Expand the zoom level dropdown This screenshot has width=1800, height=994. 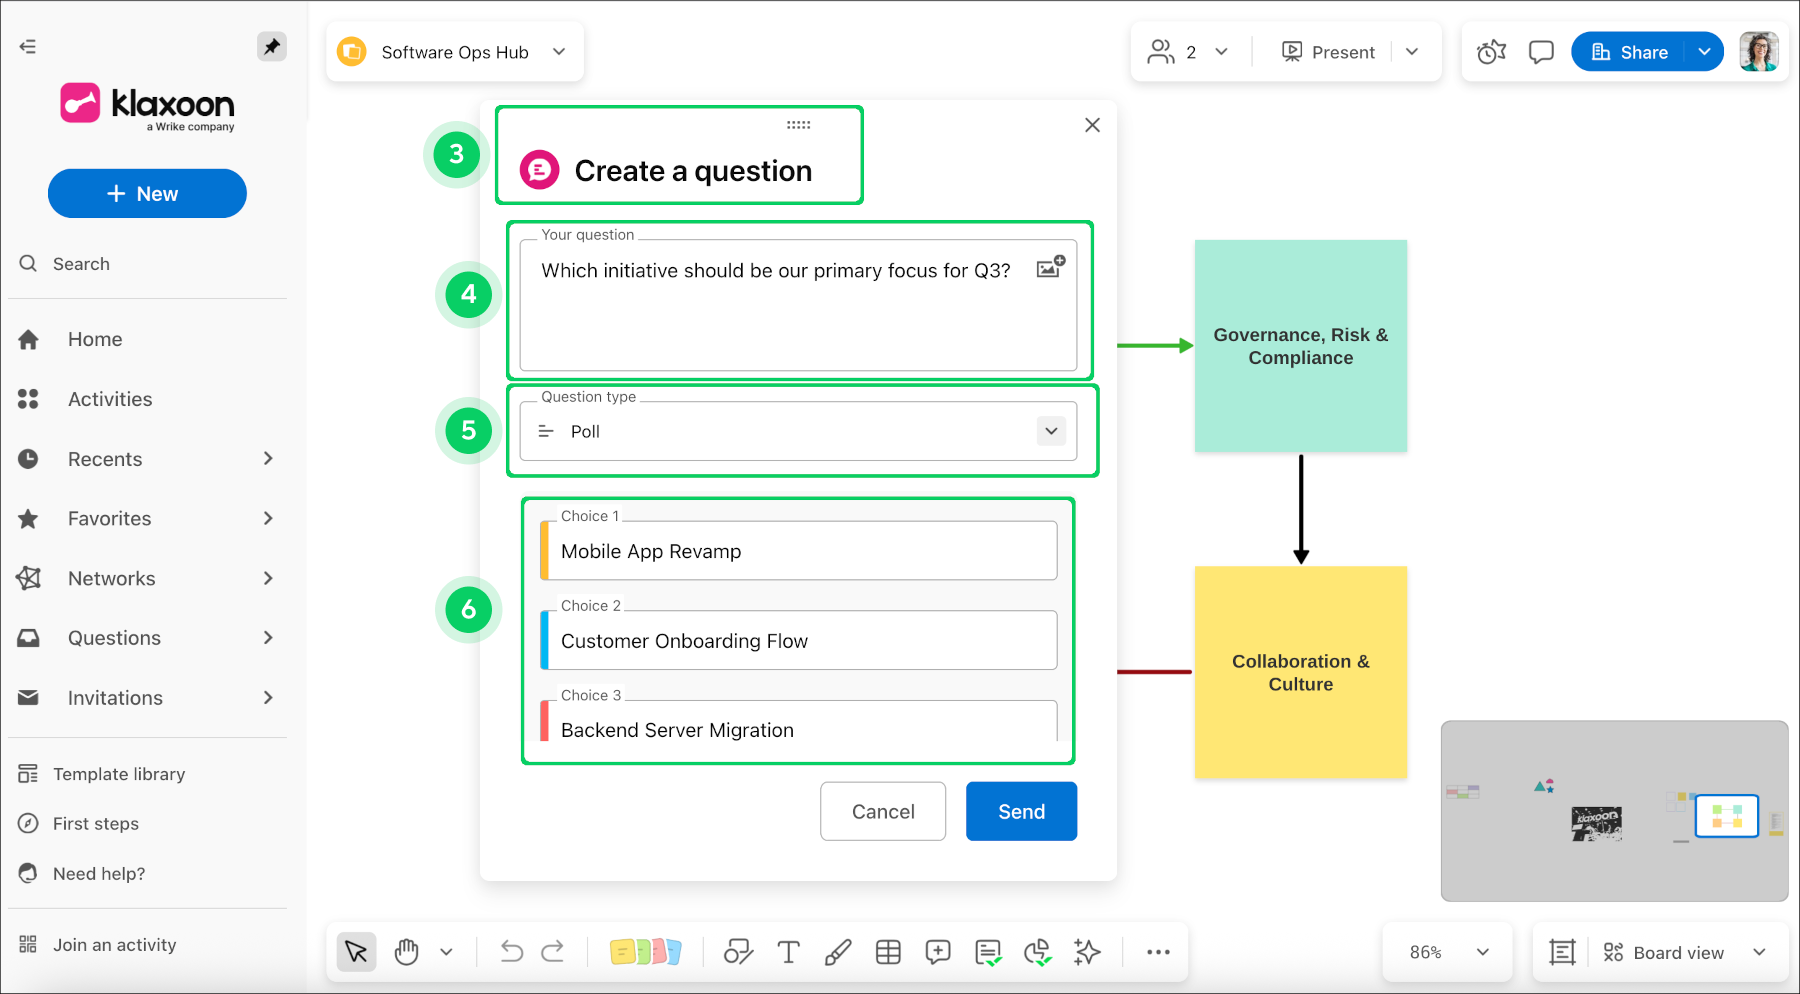point(1482,952)
